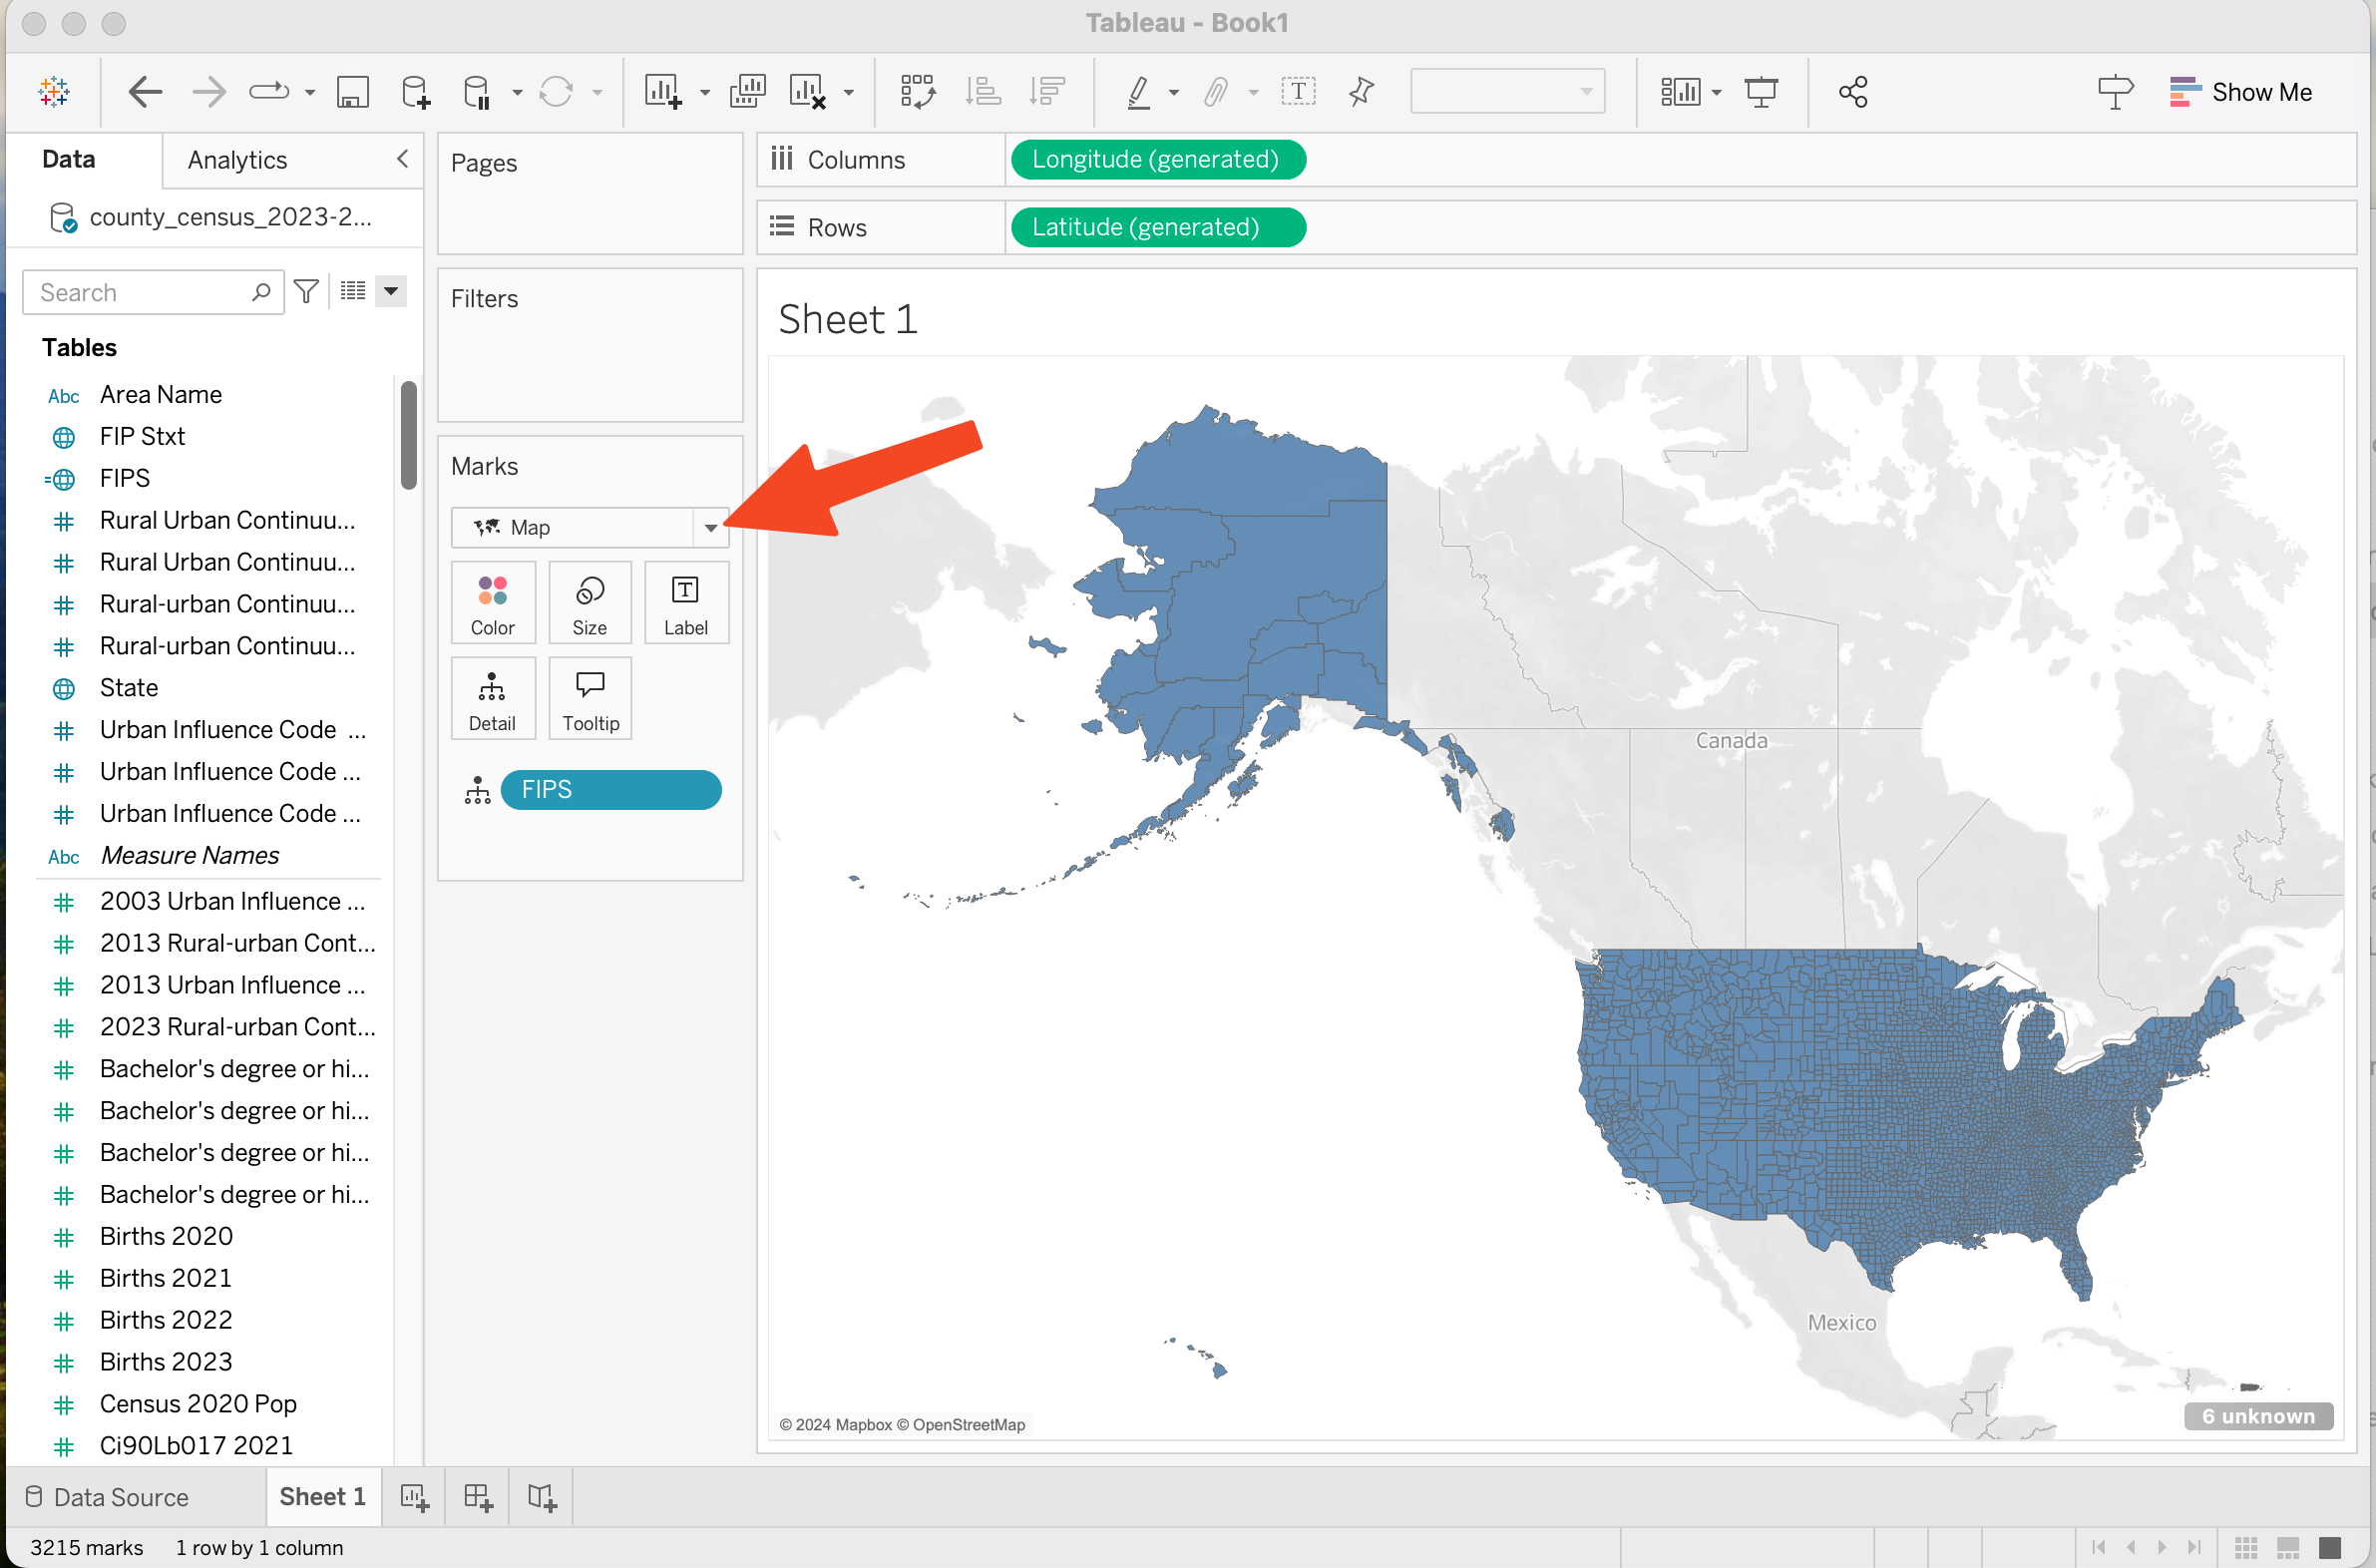
Task: Toggle Show Mark Labels T icon
Action: [1298, 92]
